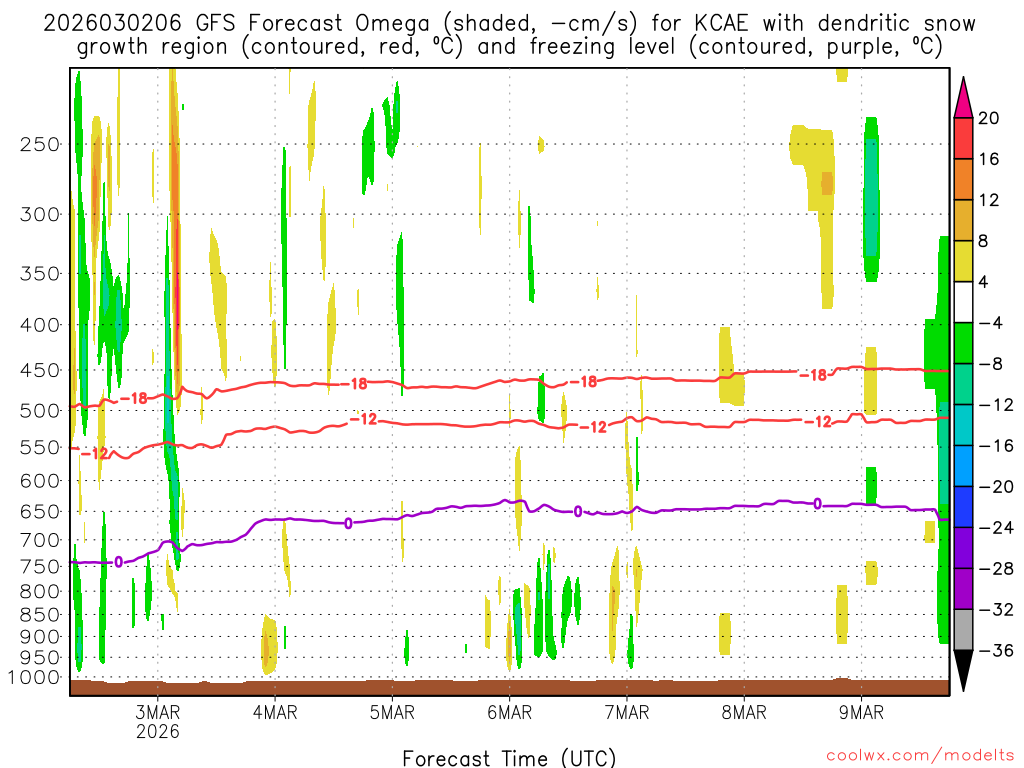Click the 250 pressure level label
This screenshot has width=1024, height=768.
click(x=40, y=144)
